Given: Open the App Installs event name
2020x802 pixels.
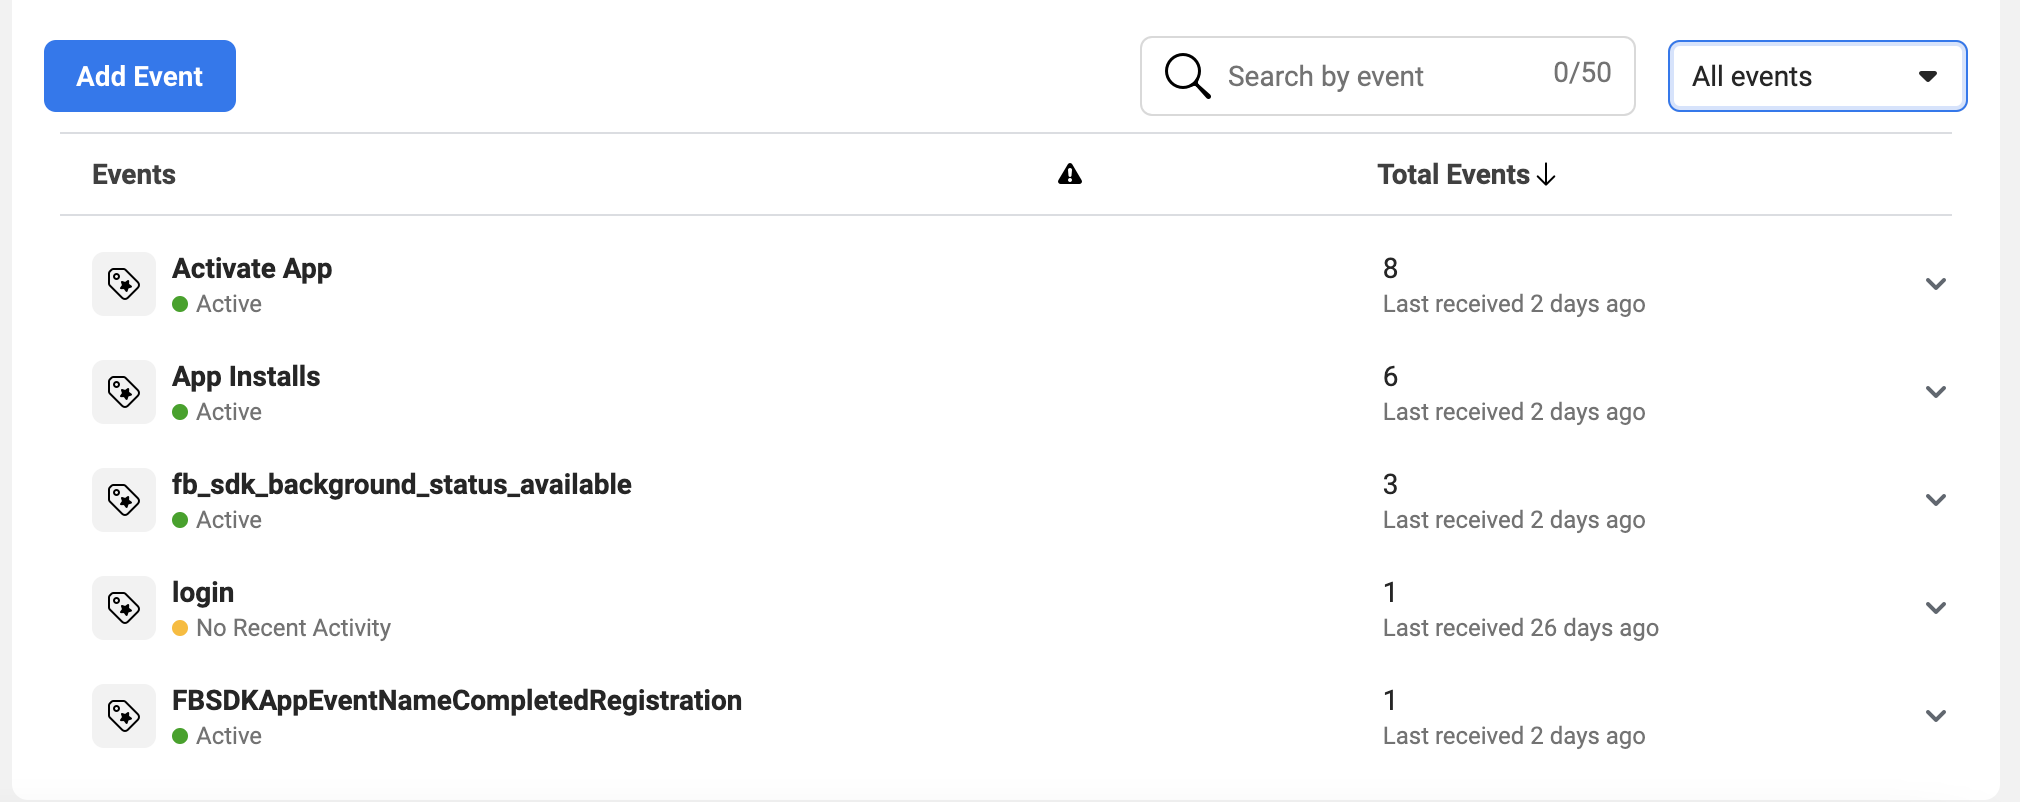Looking at the screenshot, I should pyautogui.click(x=246, y=377).
